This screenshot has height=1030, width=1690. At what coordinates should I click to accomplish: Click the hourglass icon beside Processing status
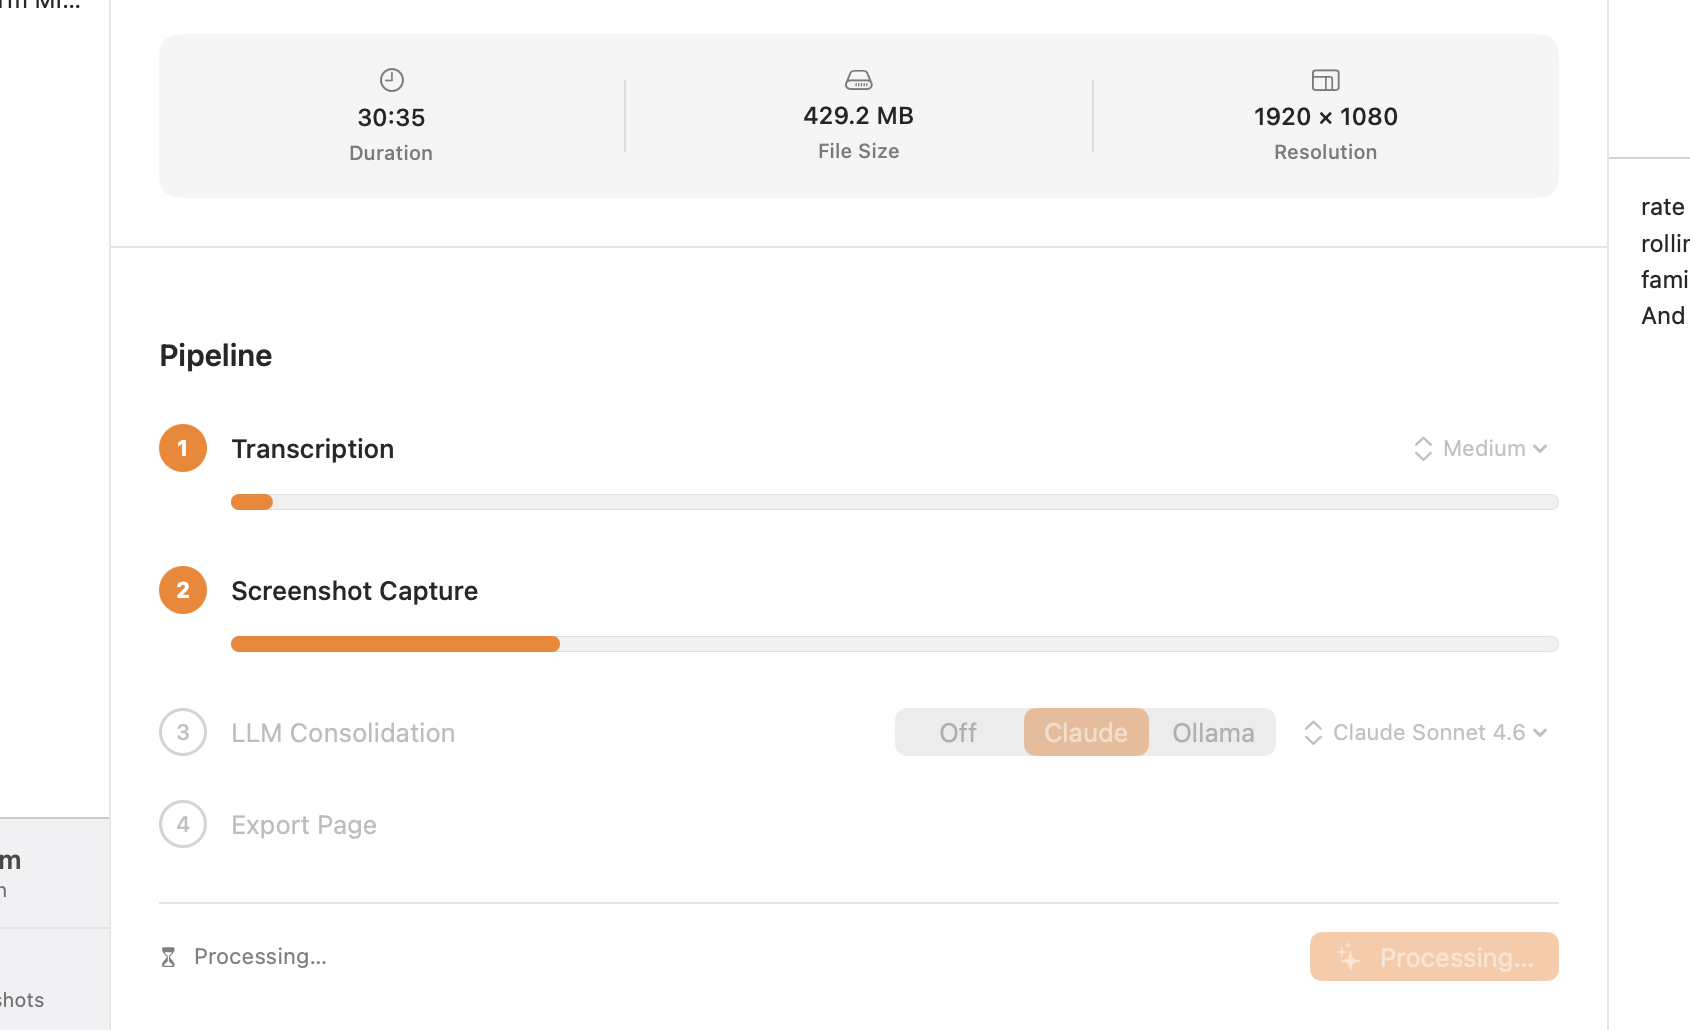(168, 957)
